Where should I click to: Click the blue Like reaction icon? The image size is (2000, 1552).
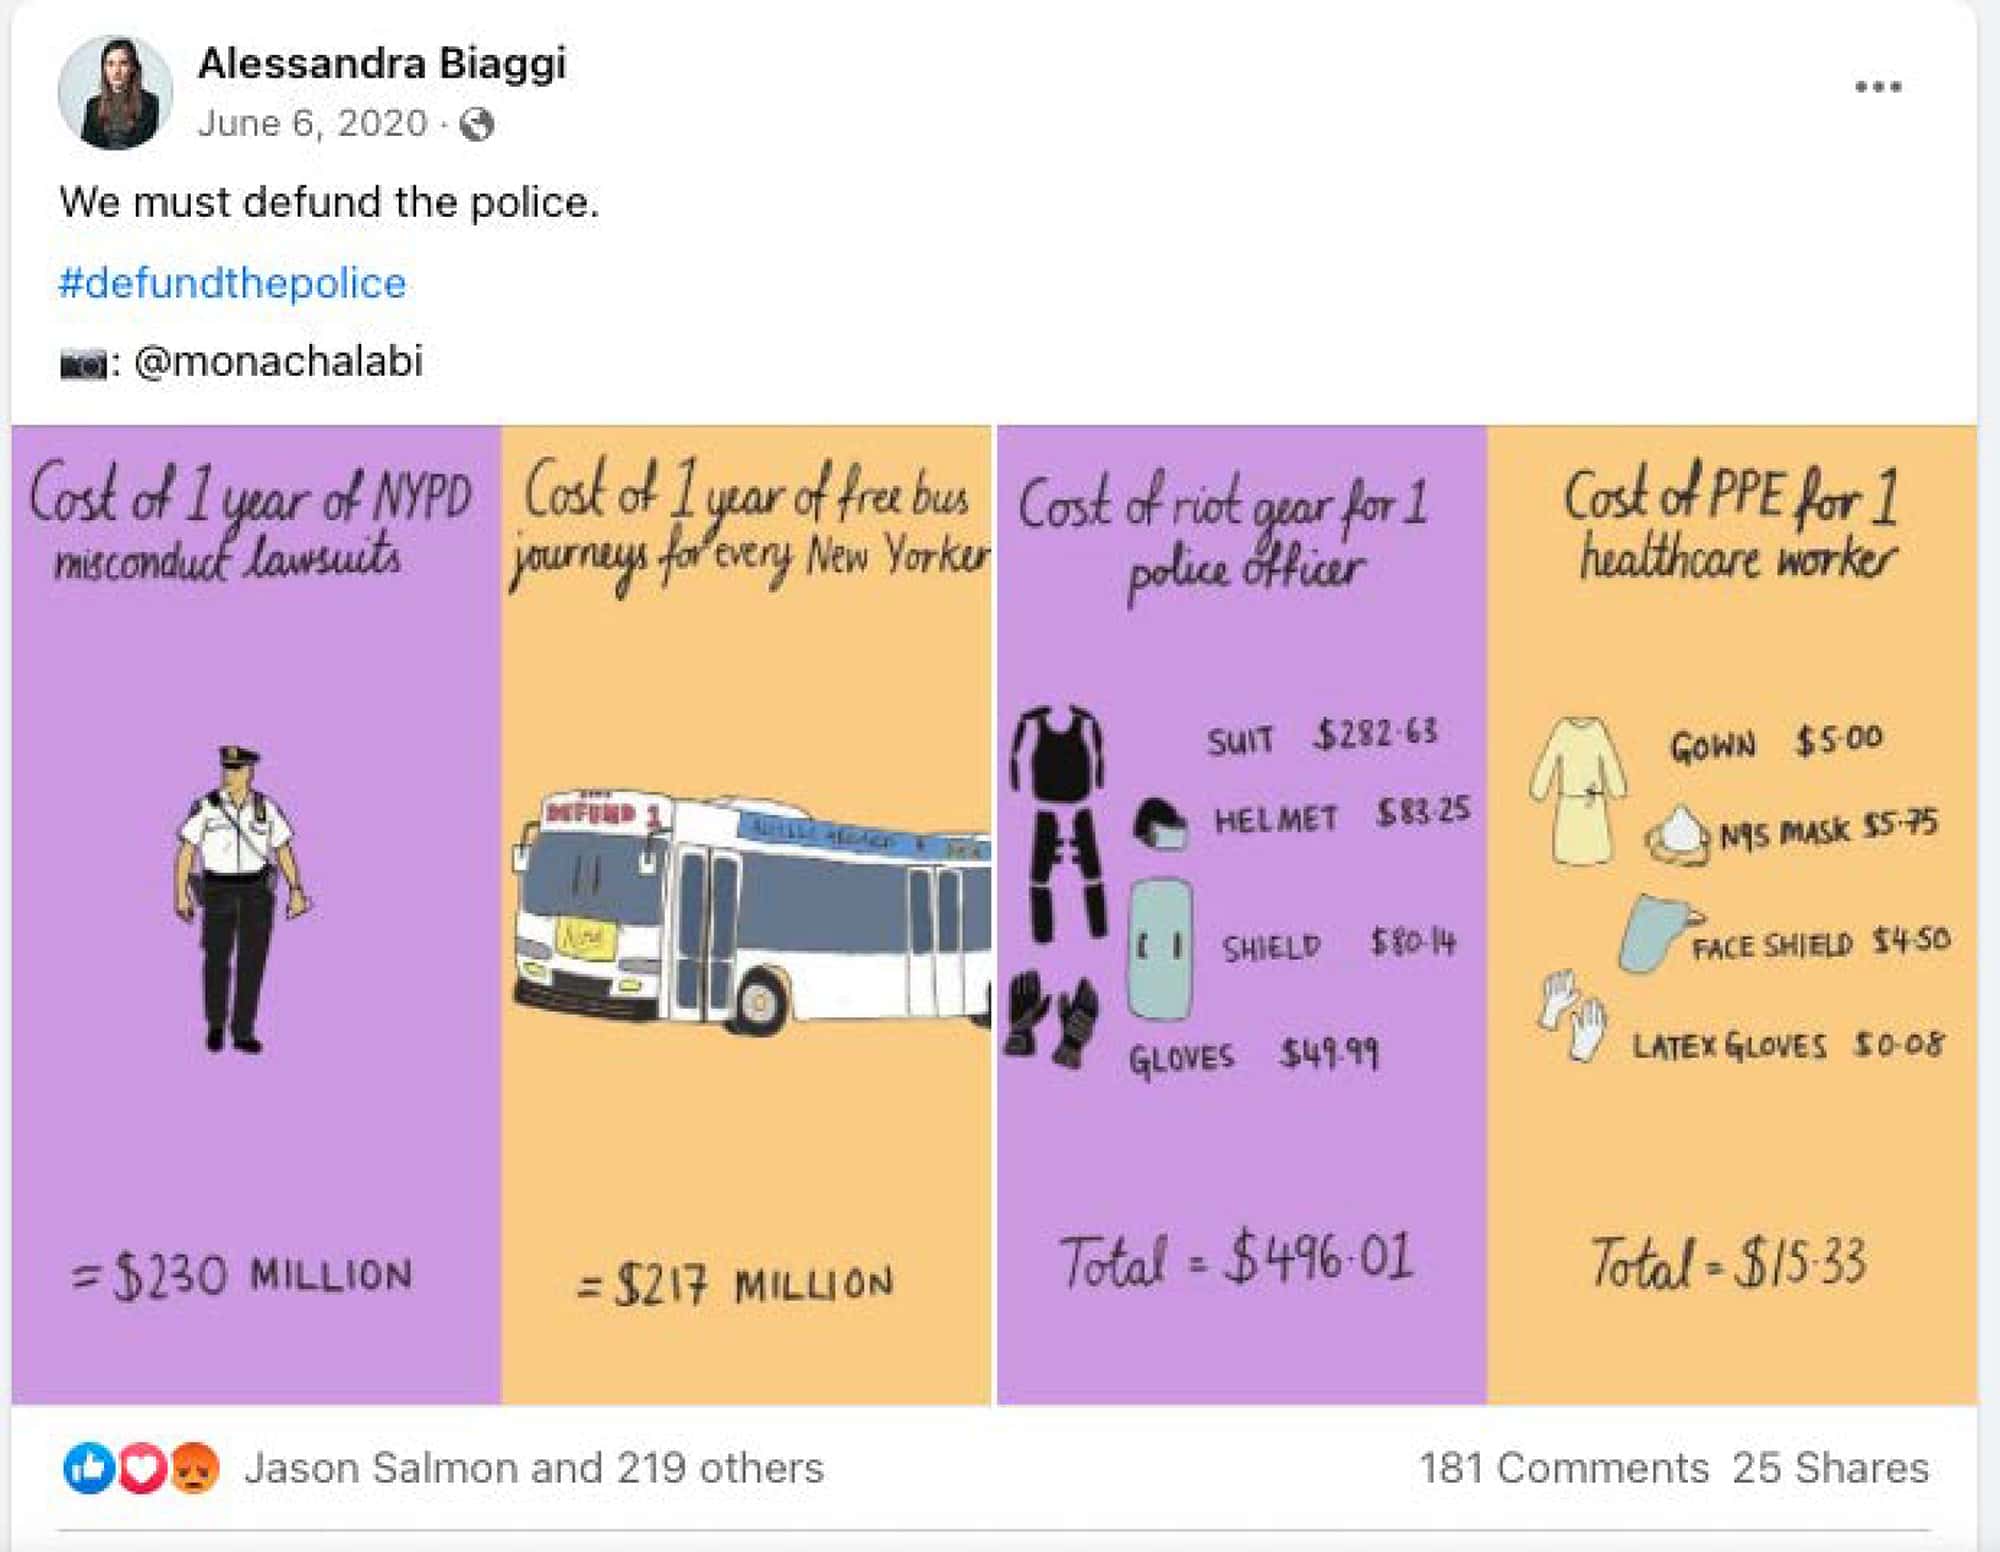pos(88,1468)
